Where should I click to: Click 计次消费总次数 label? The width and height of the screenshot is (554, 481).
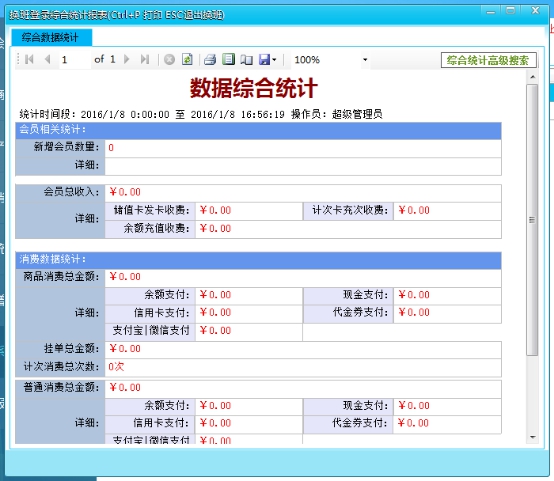pos(61,366)
